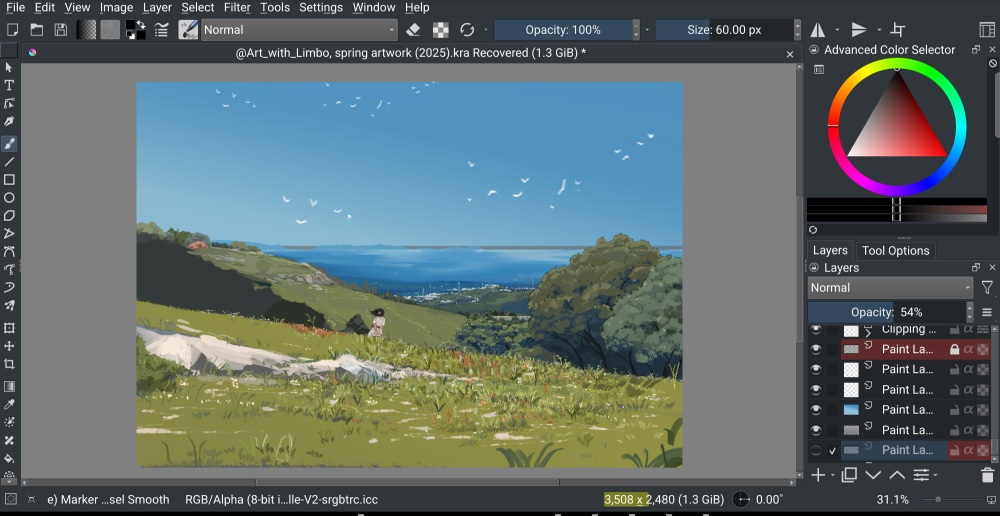Hide the Clipping layer with eye icon

(816, 330)
